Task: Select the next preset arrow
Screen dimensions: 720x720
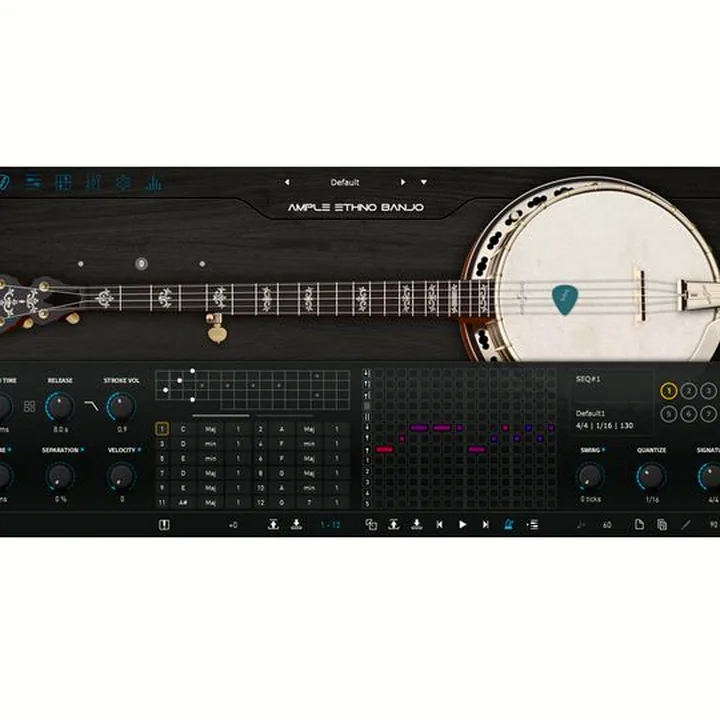Action: (403, 182)
